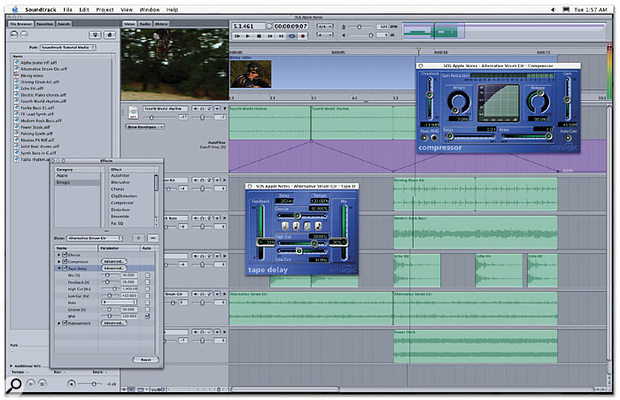The width and height of the screenshot is (620, 400).
Task: Open the time signature dropdown
Action: coord(325,26)
